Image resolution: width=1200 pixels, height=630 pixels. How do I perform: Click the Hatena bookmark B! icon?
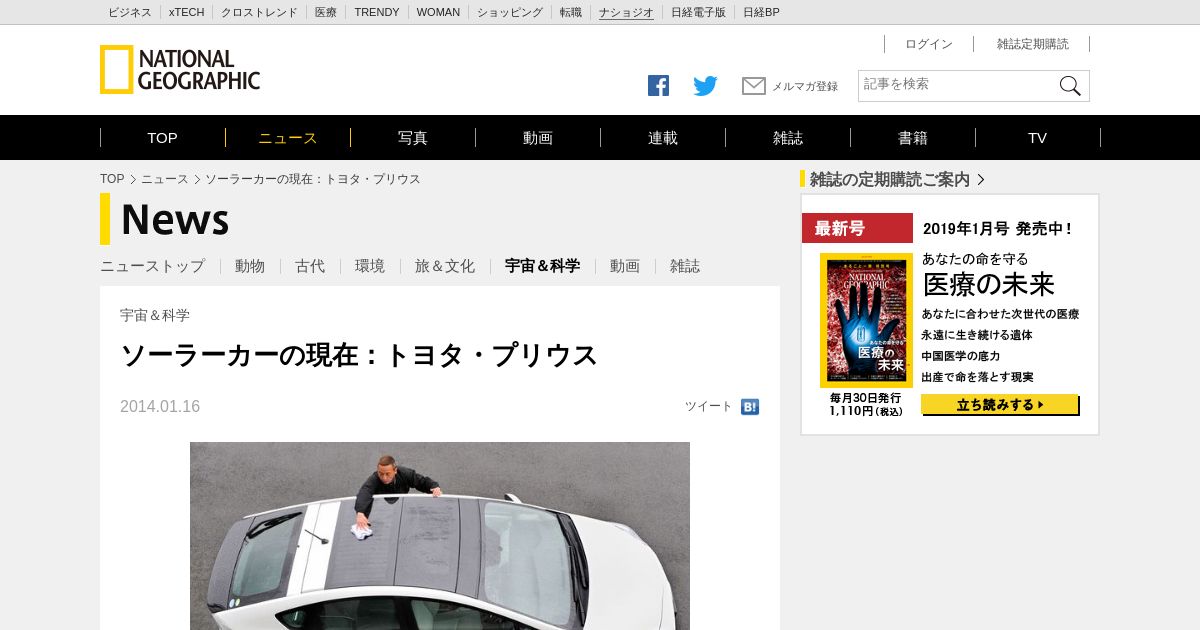tap(750, 407)
